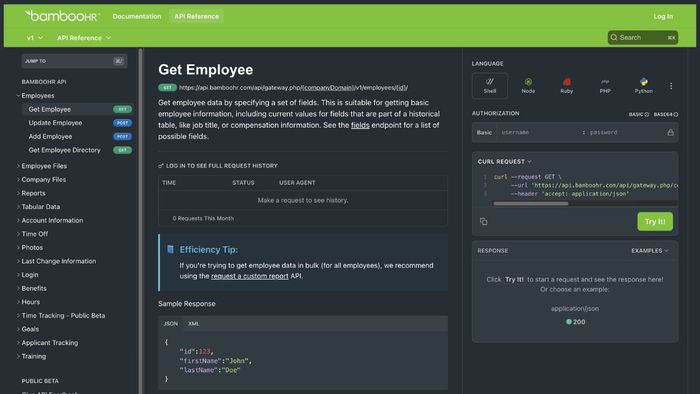Click POST badge next to Update Employee
Viewport: 700px width, 394px height.
(x=122, y=123)
